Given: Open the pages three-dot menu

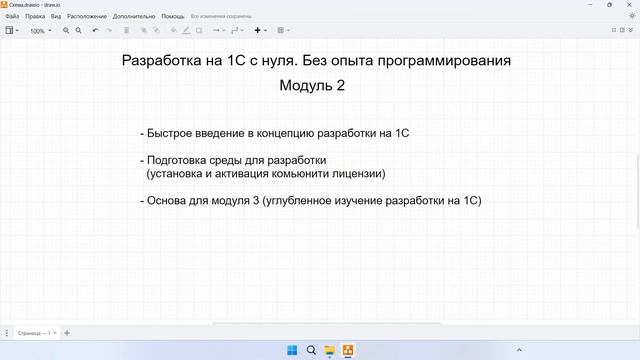Looking at the screenshot, I should (7, 333).
